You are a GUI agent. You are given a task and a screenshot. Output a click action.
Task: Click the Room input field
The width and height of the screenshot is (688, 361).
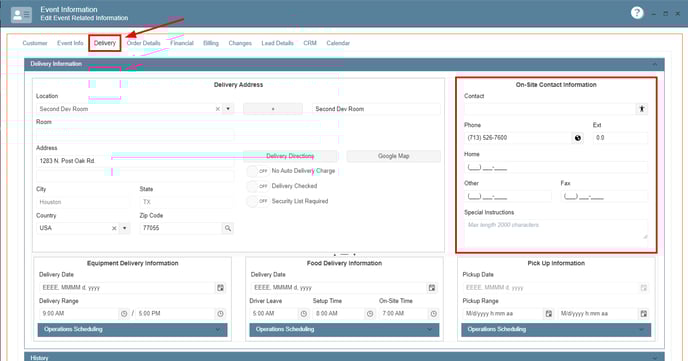[135, 134]
